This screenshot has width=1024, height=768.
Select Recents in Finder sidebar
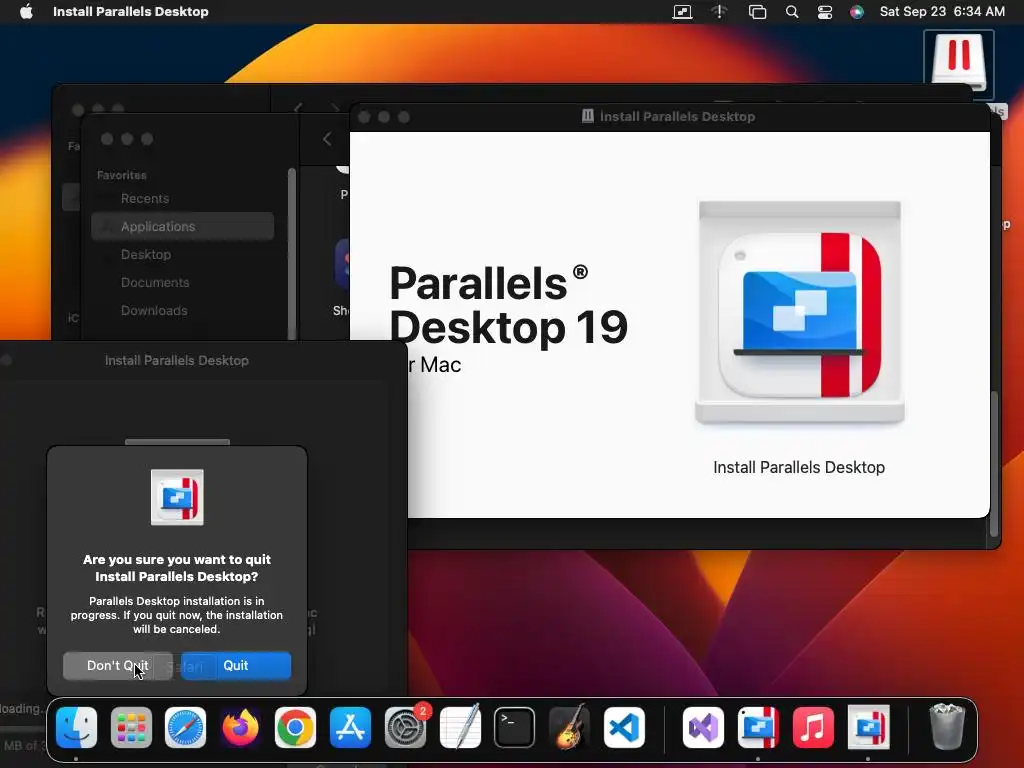[144, 199]
